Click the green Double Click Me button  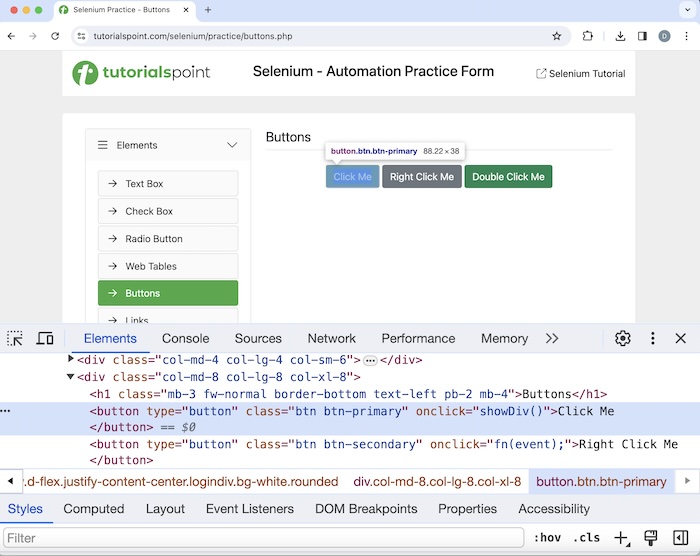pyautogui.click(x=508, y=177)
